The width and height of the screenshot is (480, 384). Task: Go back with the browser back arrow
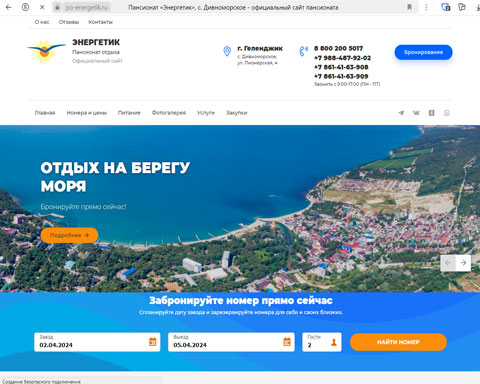pos(9,7)
